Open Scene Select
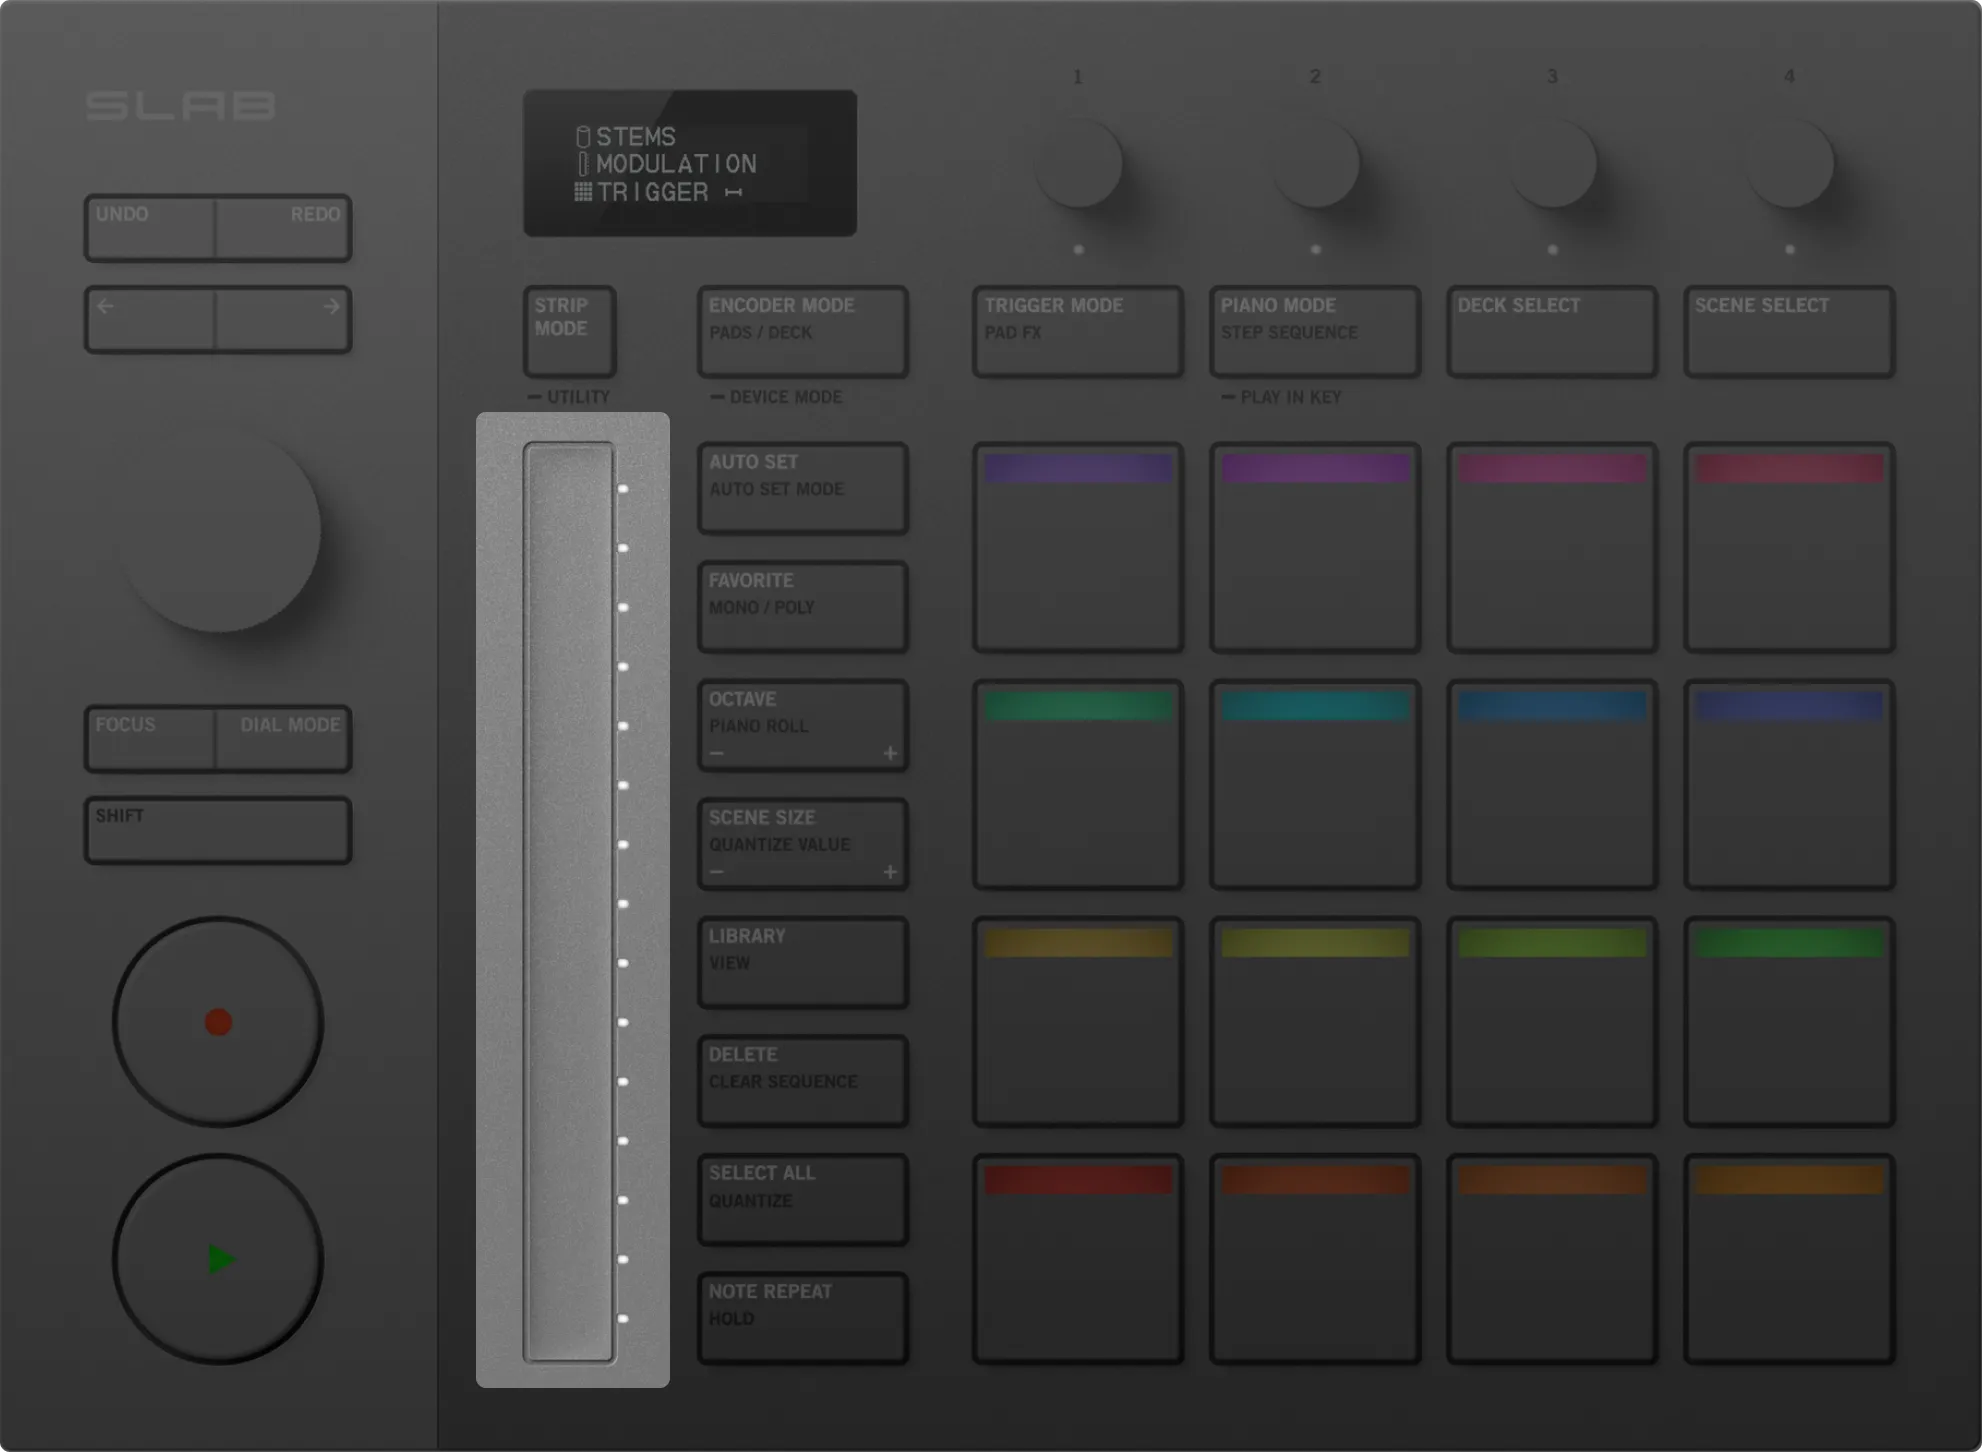Image resolution: width=1982 pixels, height=1452 pixels. pyautogui.click(x=1788, y=331)
